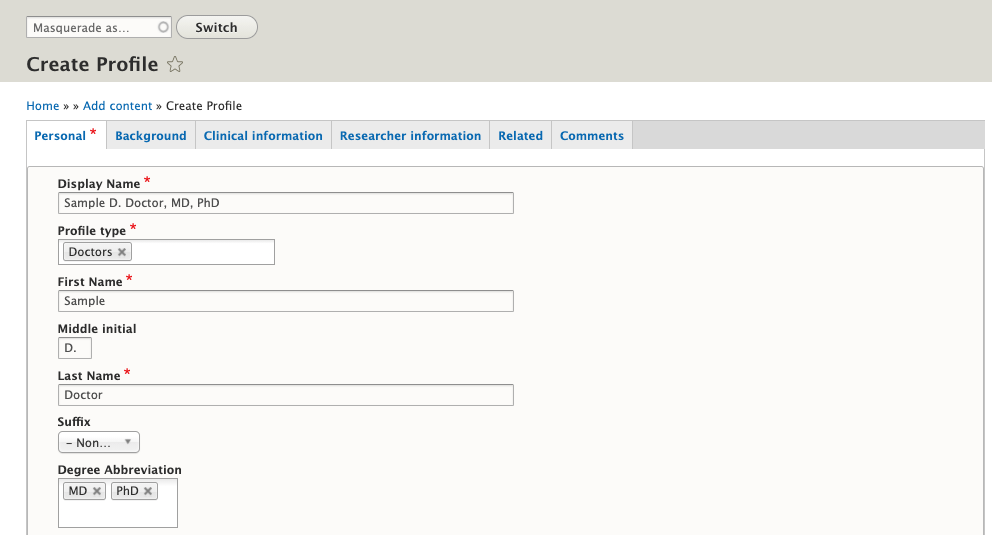Select the Related tab
992x535 pixels.
(x=520, y=136)
